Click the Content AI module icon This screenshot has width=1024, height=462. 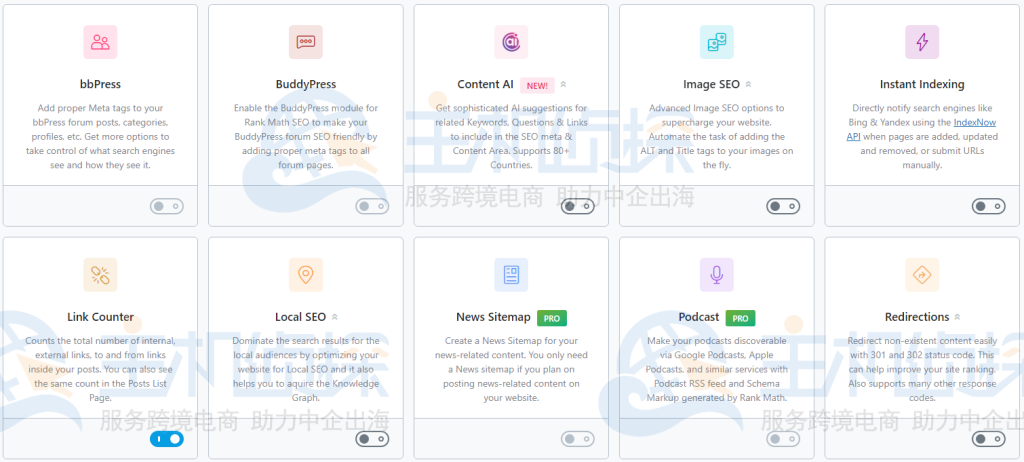[511, 42]
